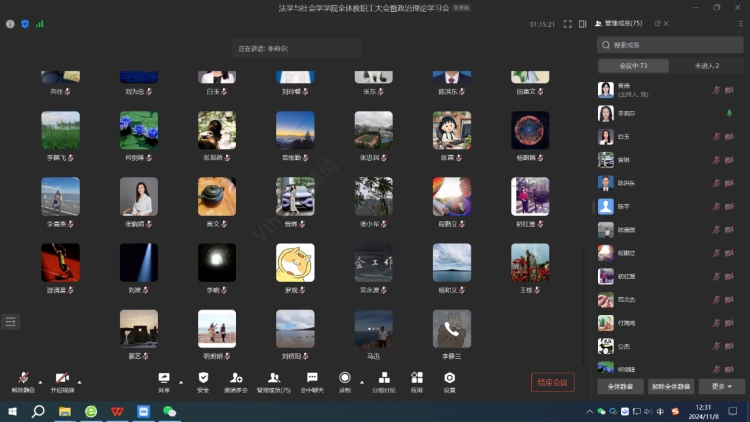
Task: Pop out the member panel window
Action: coord(598,23)
